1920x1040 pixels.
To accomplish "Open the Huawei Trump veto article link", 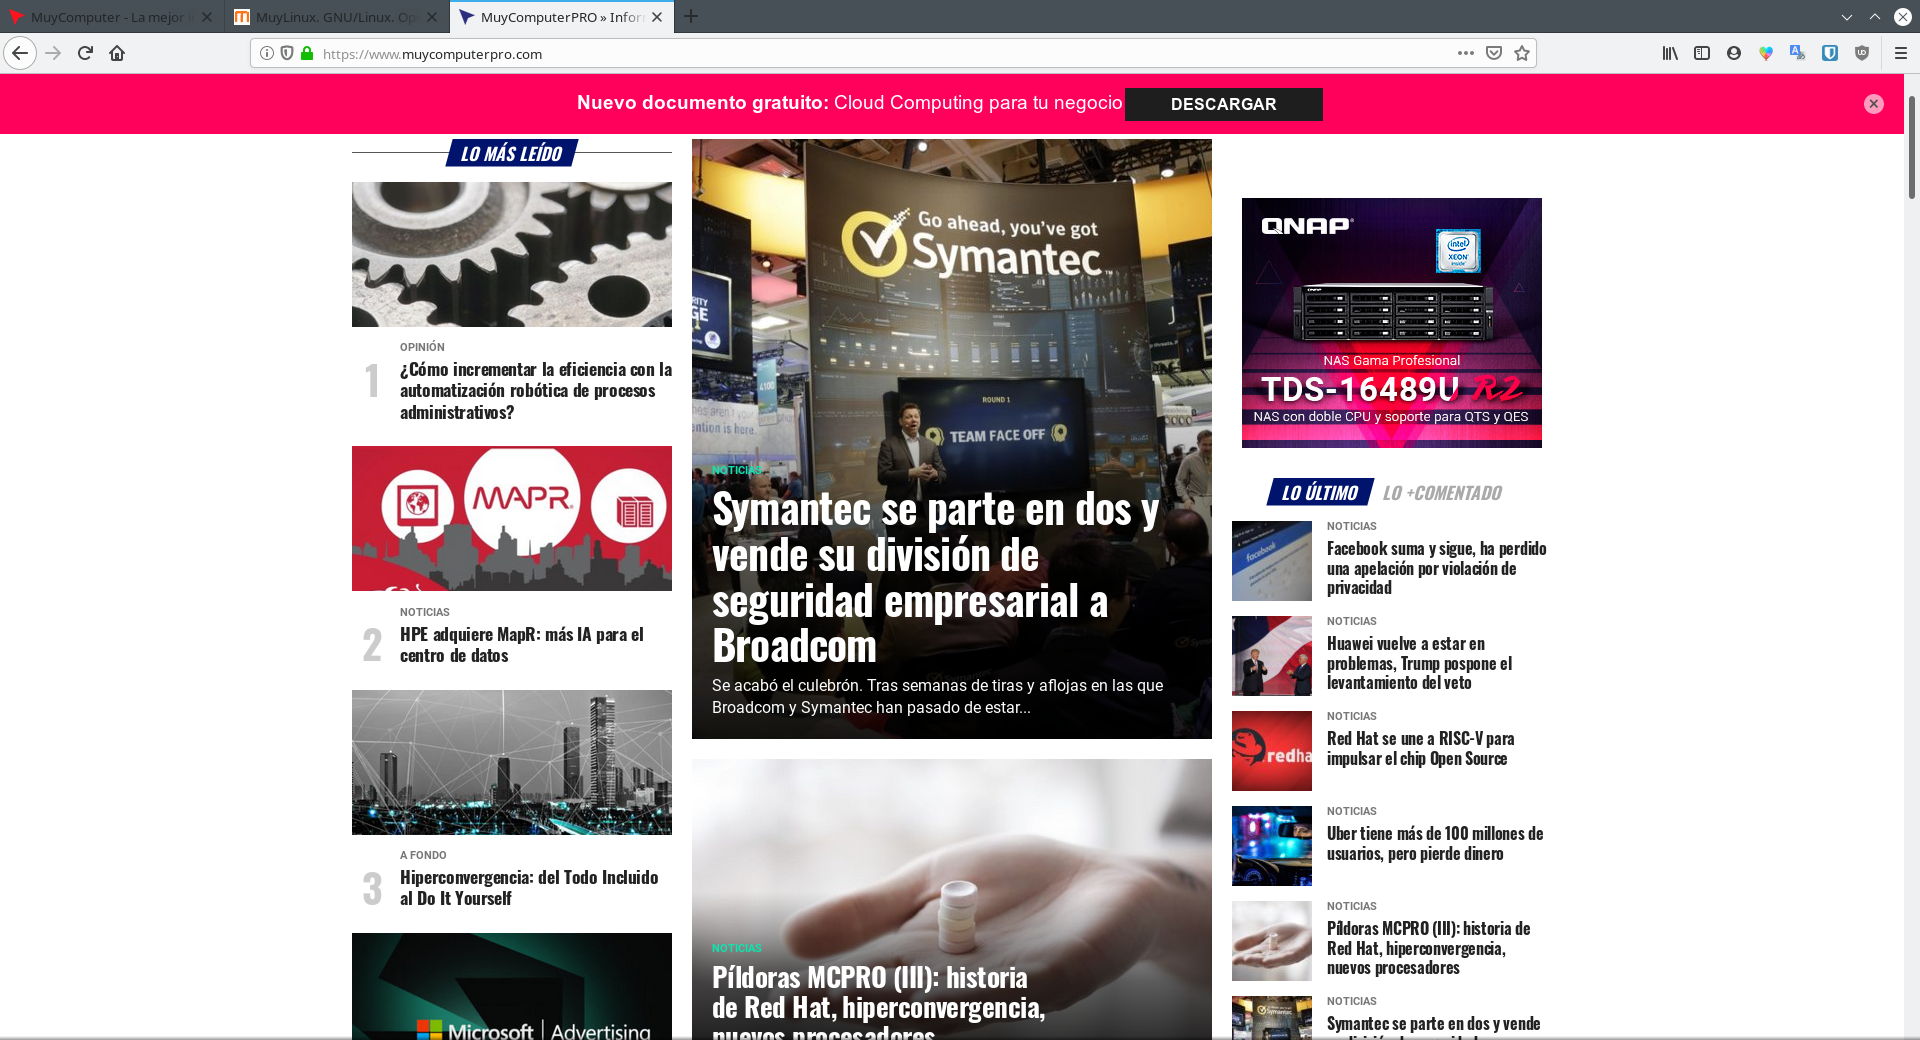I will 1419,663.
